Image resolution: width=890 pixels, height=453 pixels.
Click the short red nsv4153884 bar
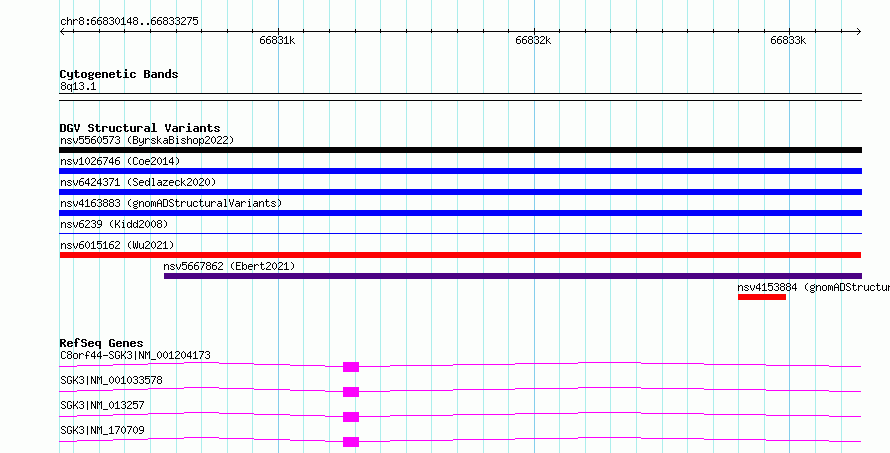(762, 297)
